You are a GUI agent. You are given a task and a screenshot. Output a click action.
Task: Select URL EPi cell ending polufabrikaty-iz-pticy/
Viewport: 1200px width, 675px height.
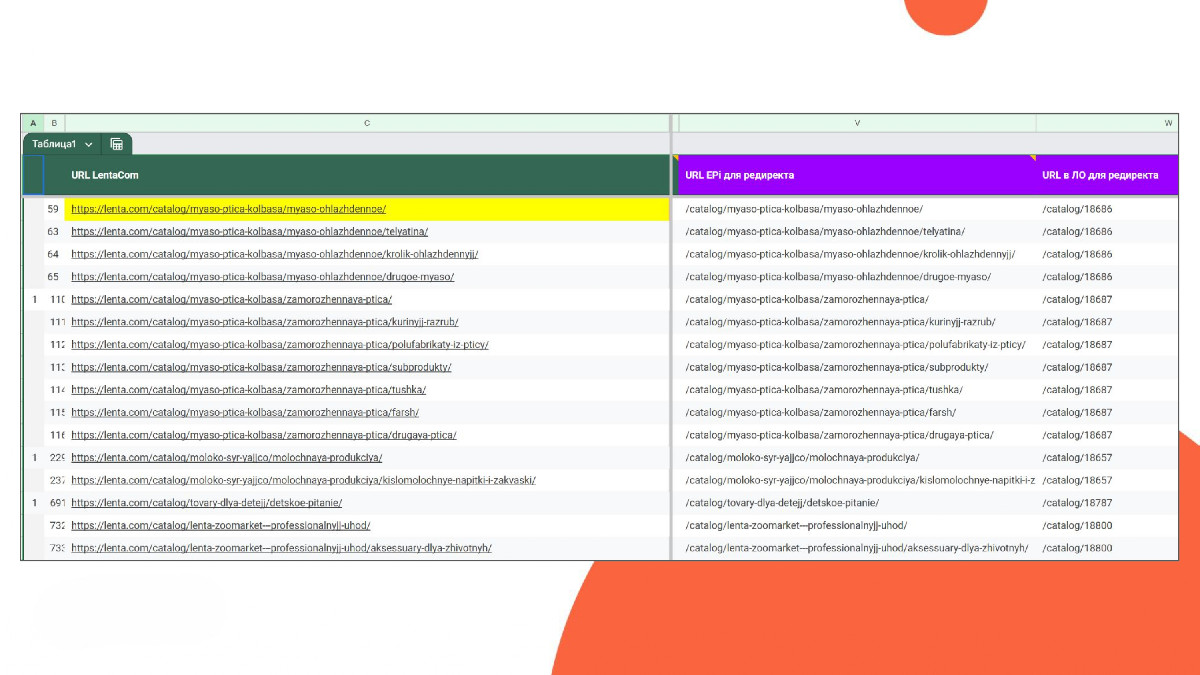pos(857,345)
